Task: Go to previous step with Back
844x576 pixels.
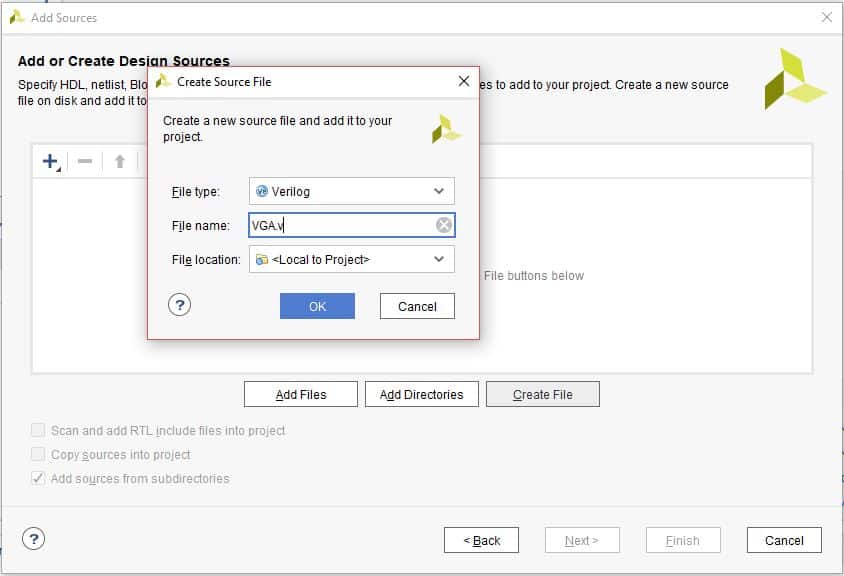Action: (481, 540)
